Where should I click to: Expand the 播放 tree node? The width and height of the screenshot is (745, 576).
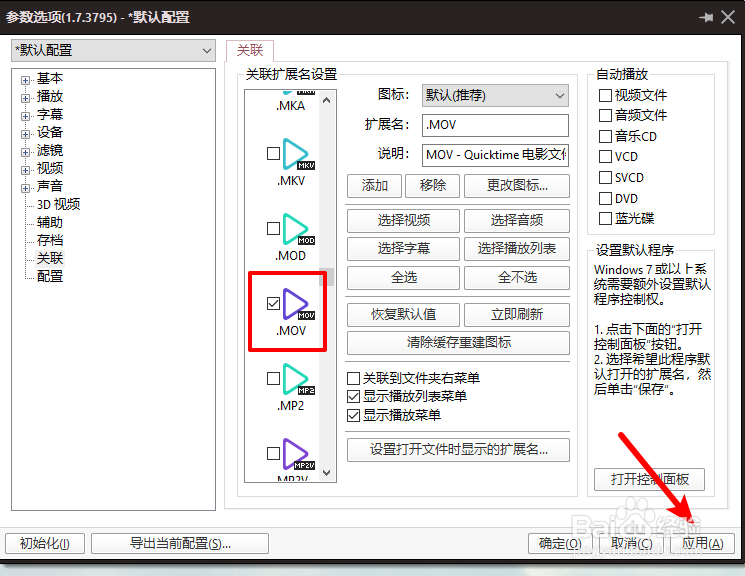pyautogui.click(x=25, y=98)
